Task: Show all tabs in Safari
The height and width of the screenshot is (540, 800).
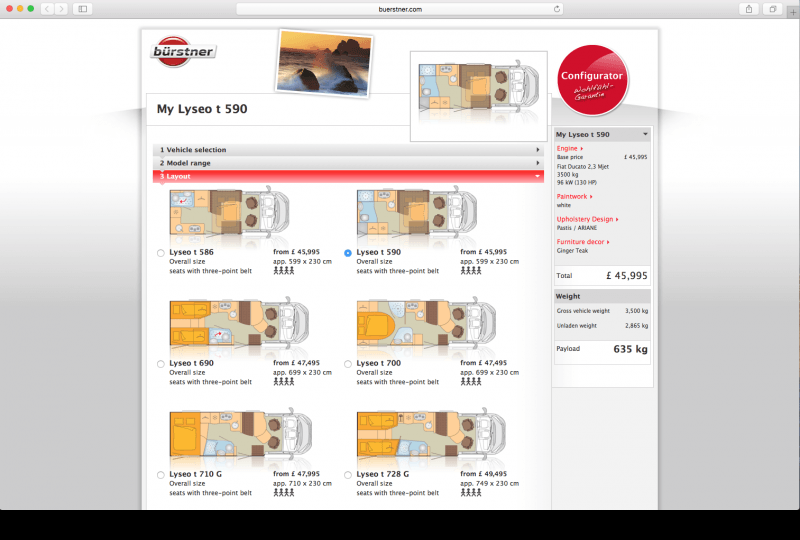Action: [772, 9]
